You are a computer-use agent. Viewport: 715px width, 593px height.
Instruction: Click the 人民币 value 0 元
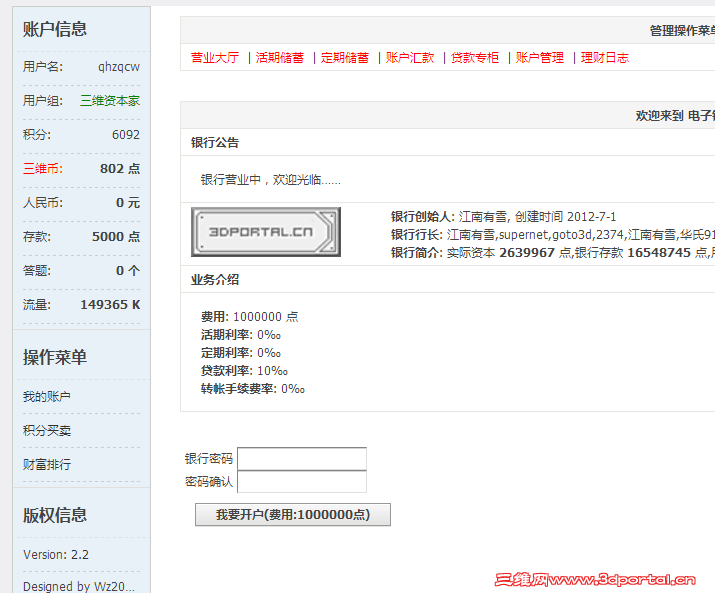(x=128, y=203)
